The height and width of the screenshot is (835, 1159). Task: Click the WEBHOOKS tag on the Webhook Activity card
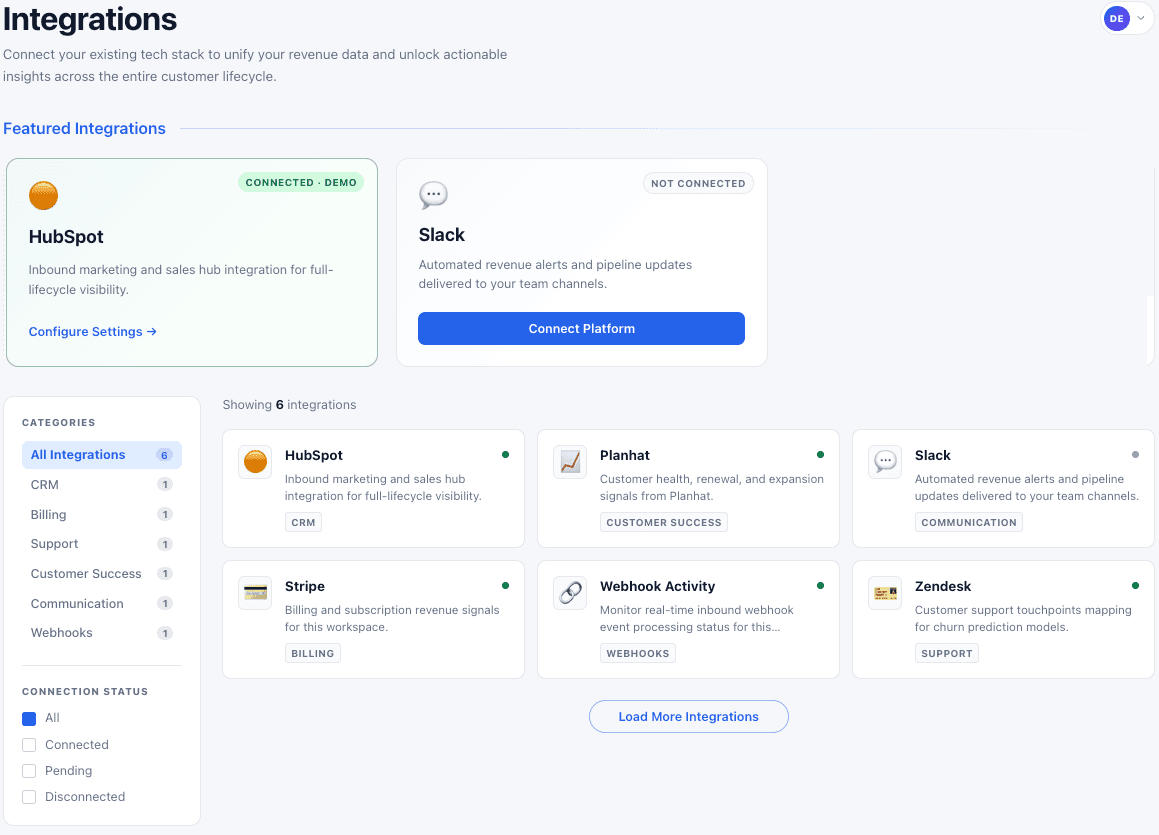[x=638, y=653]
